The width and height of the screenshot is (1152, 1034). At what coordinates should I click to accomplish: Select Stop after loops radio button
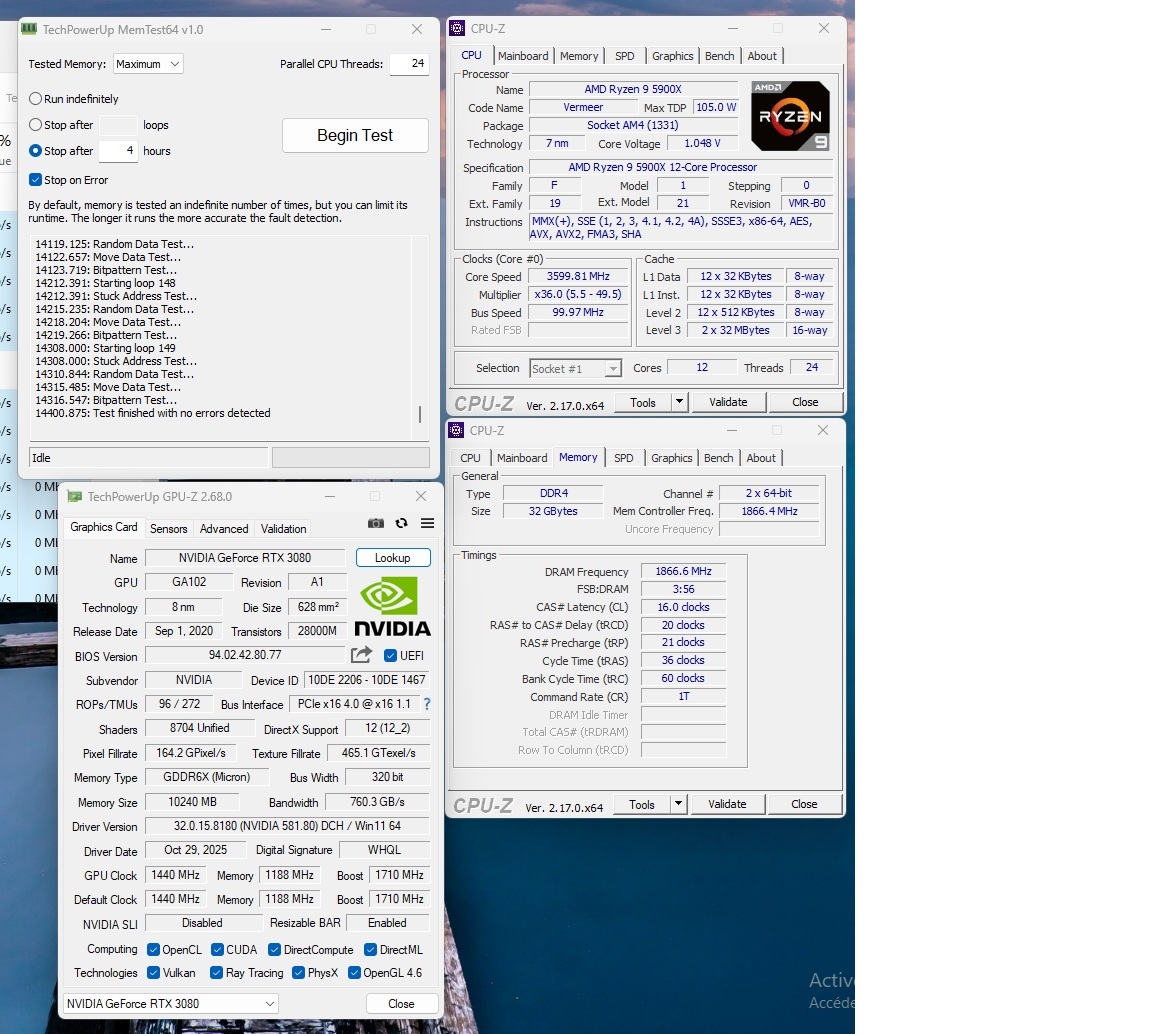coord(36,125)
